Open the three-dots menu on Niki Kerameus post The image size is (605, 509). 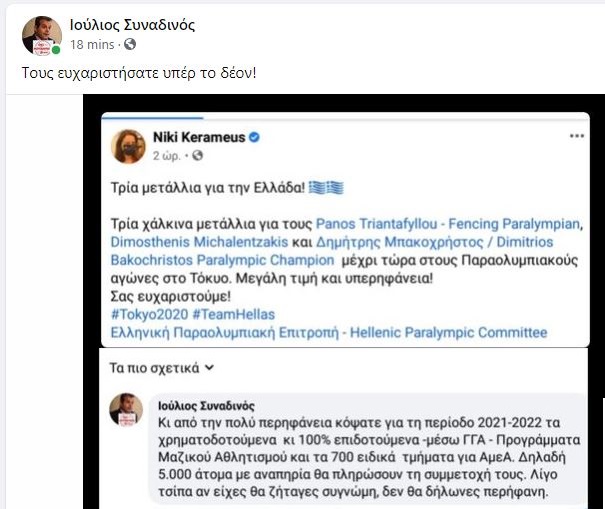tap(576, 136)
